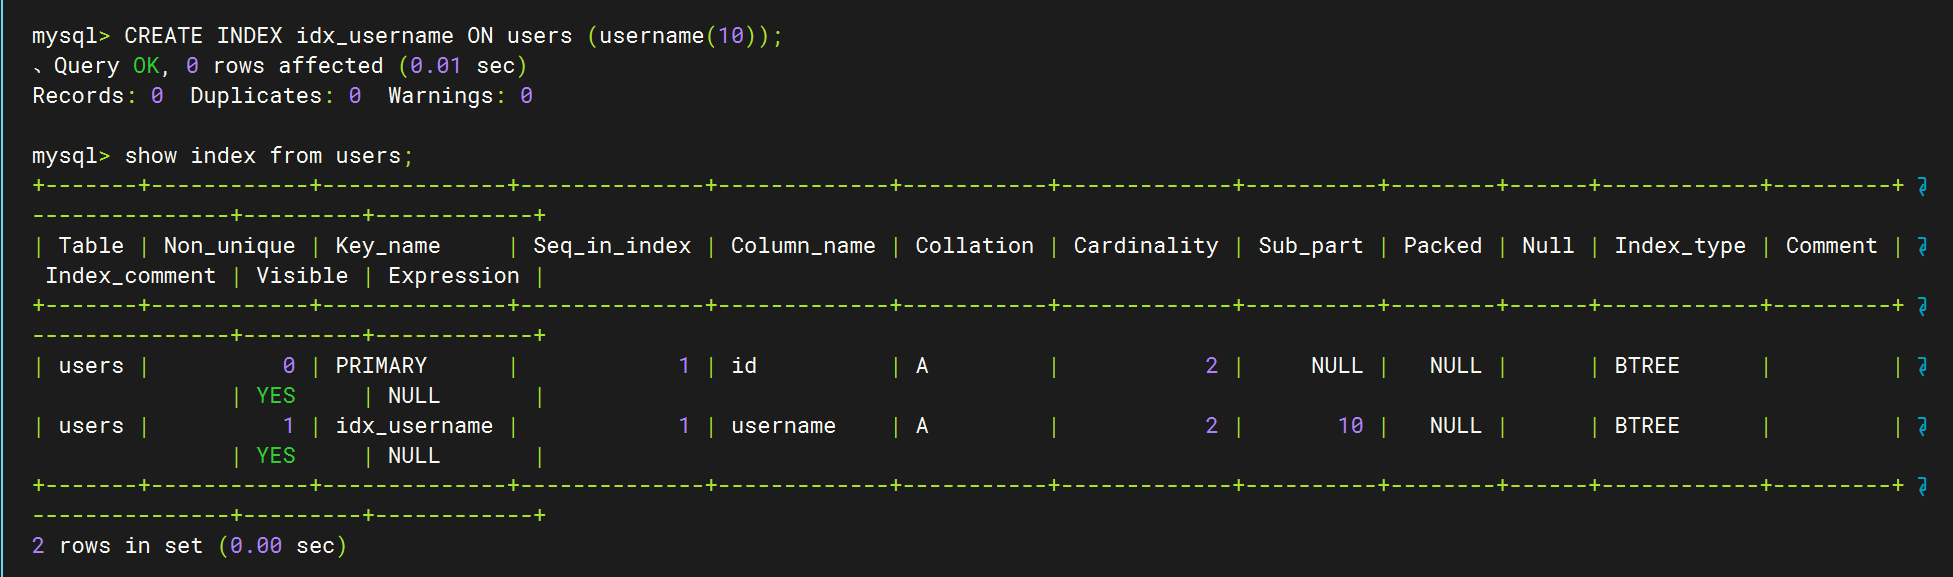Click '0.01 sec' execution time
1953x577 pixels.
(462, 66)
